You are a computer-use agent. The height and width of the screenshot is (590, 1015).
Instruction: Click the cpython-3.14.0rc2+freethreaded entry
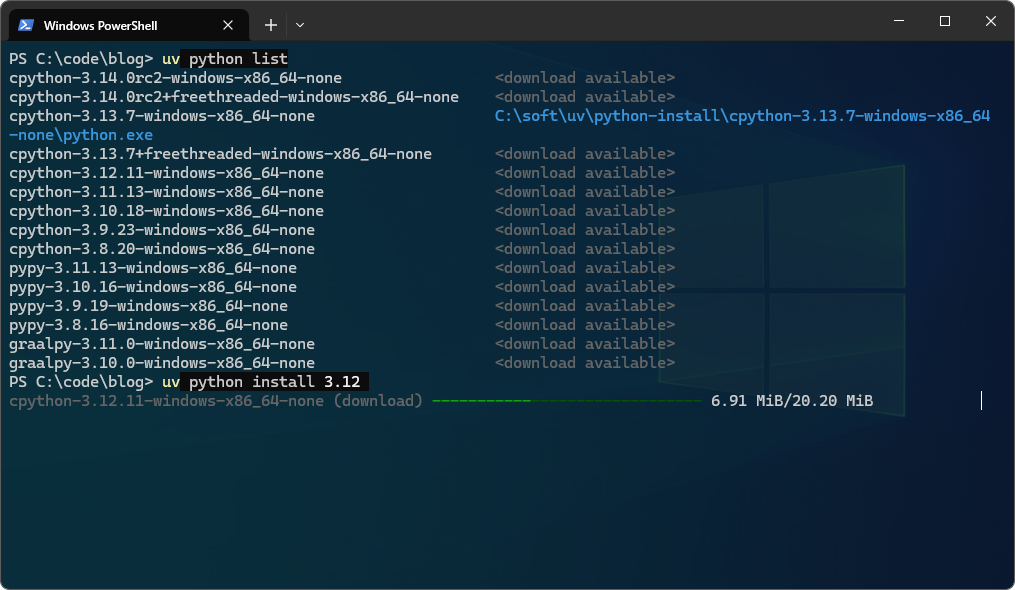234,96
